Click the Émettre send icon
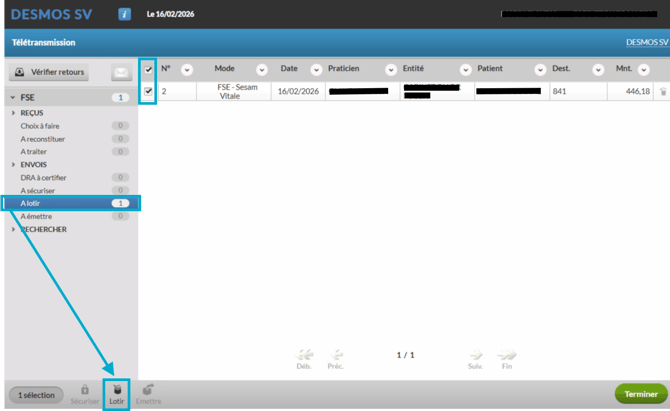This screenshot has height=411, width=670. click(x=149, y=390)
